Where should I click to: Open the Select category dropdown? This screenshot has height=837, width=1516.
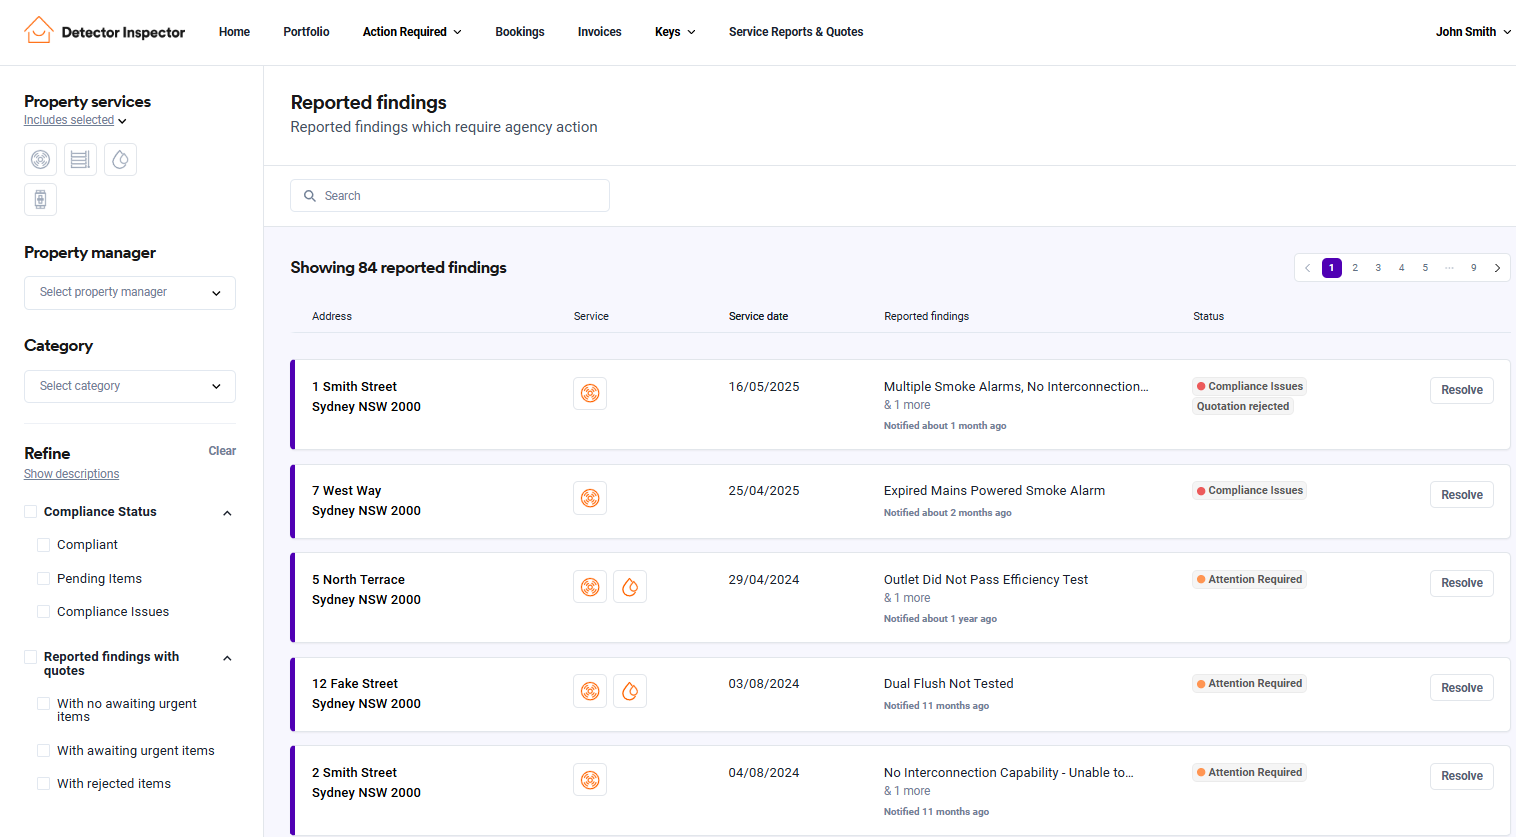coord(130,386)
